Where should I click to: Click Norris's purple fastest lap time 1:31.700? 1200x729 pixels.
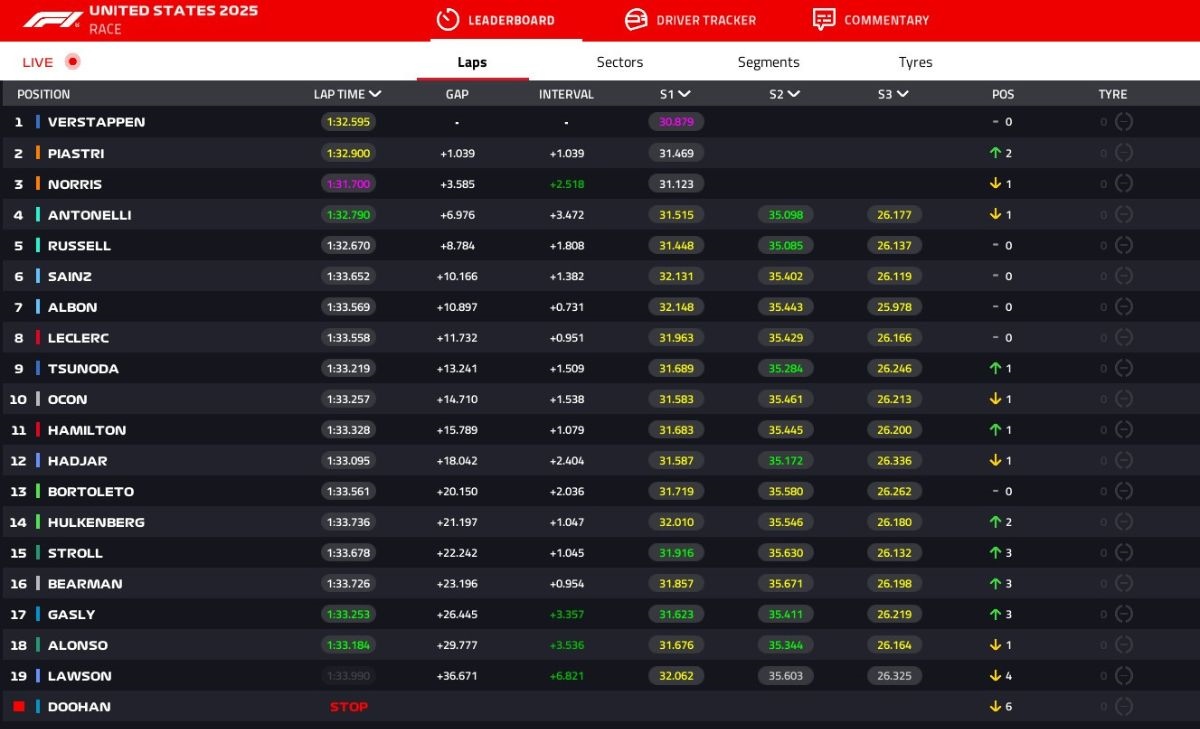tap(348, 184)
